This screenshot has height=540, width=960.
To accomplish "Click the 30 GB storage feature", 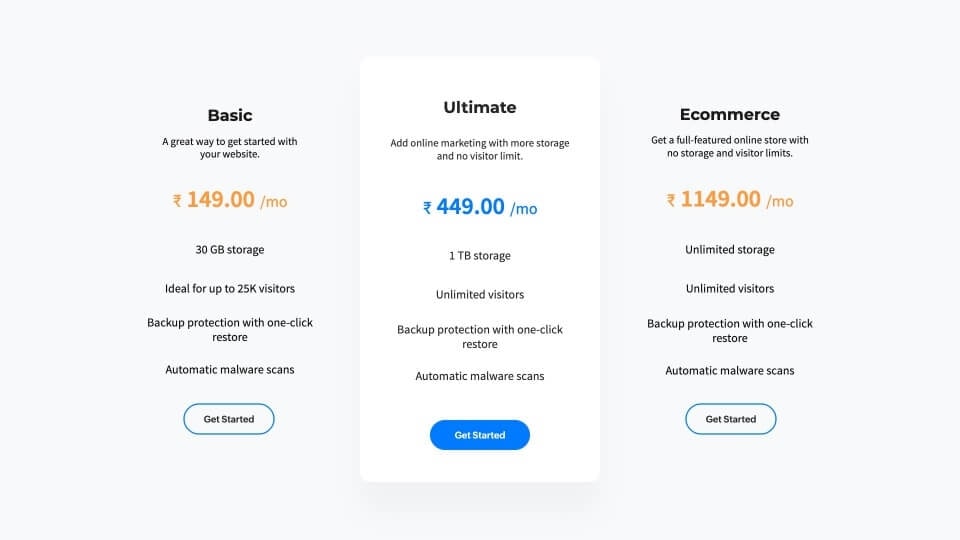I will click(x=230, y=250).
